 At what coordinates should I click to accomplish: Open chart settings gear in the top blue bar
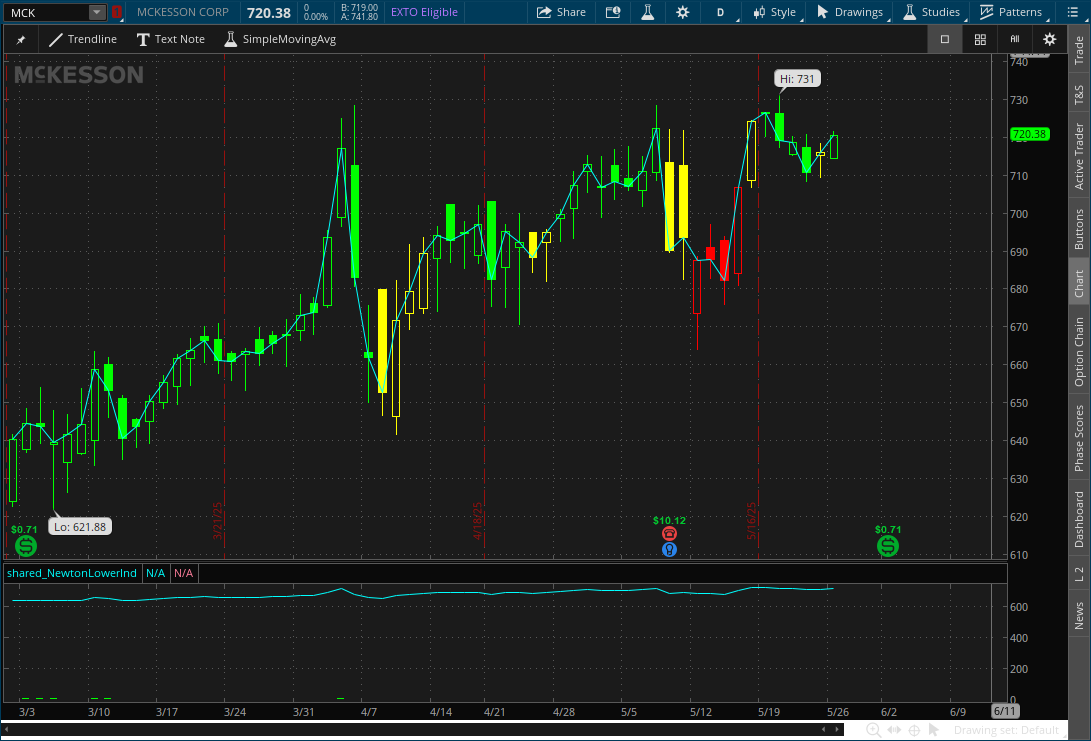click(683, 13)
